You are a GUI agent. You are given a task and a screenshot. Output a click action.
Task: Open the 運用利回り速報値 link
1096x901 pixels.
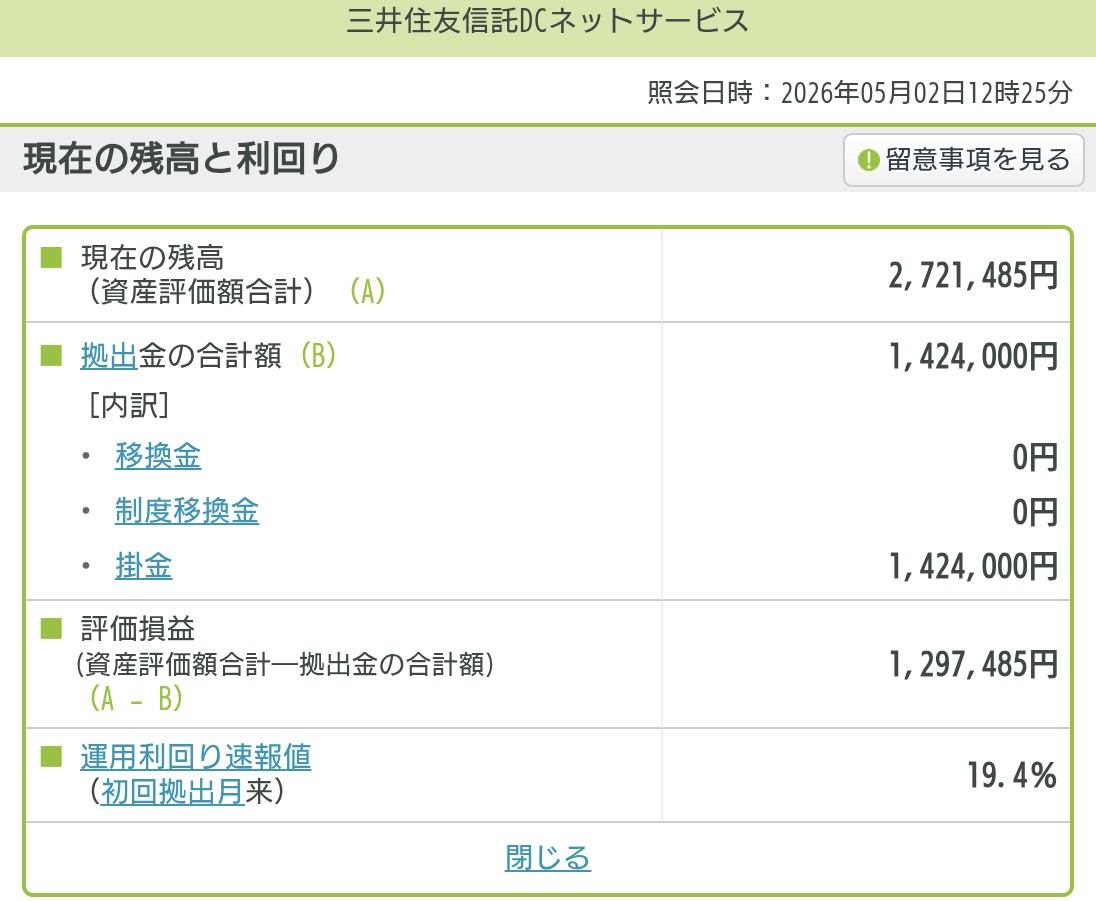click(x=196, y=756)
